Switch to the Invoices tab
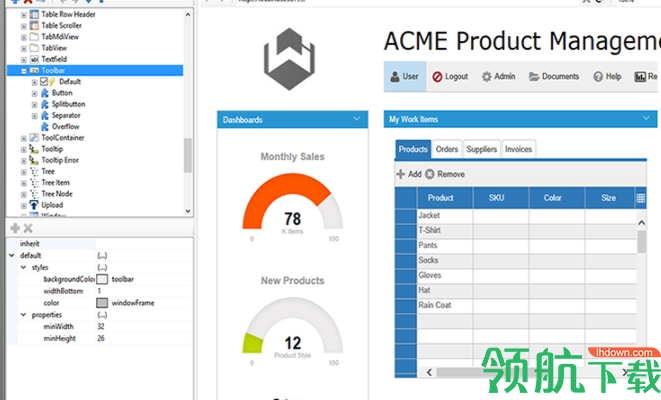The height and width of the screenshot is (400, 661). click(x=519, y=149)
